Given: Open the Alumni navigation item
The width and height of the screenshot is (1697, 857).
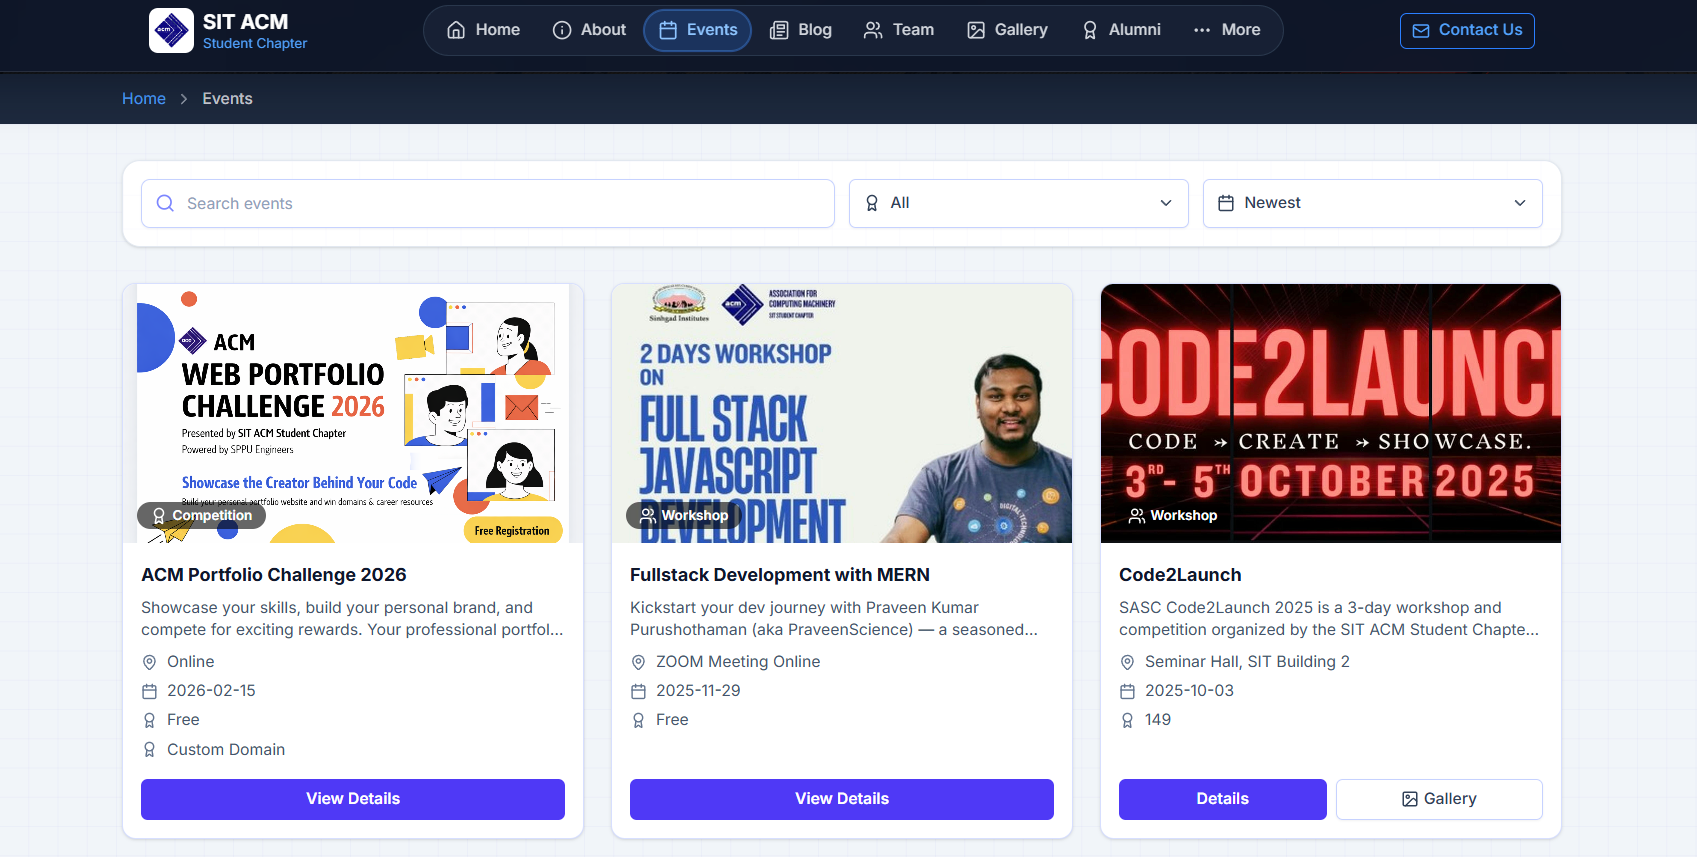Looking at the screenshot, I should pos(1121,30).
